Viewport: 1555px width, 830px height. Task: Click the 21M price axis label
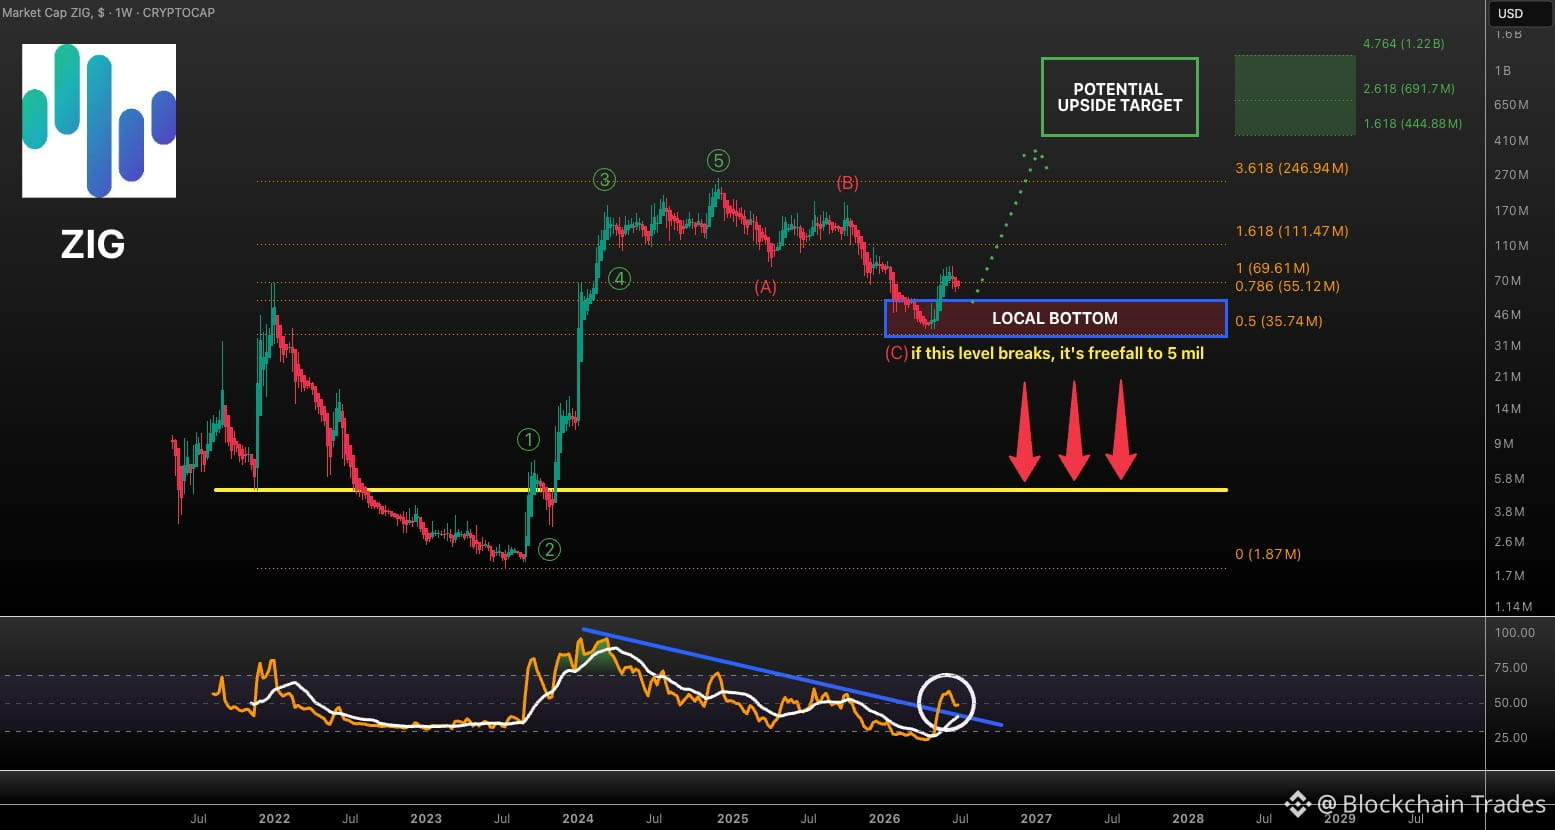tap(1508, 377)
